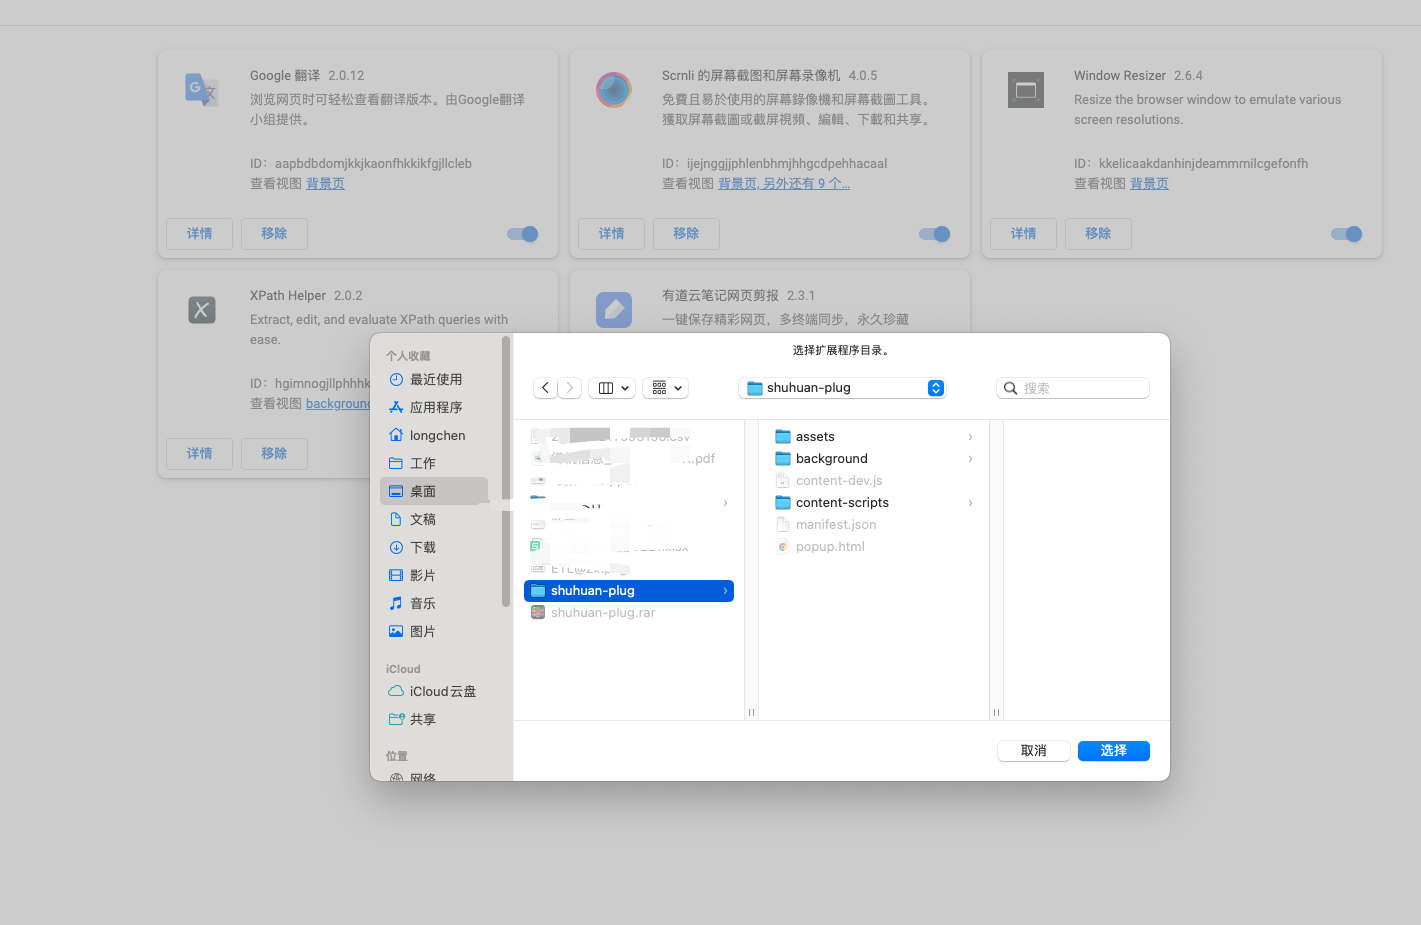The height and width of the screenshot is (925, 1421).
Task: Go back with the dialog's left arrow
Action: click(x=545, y=388)
